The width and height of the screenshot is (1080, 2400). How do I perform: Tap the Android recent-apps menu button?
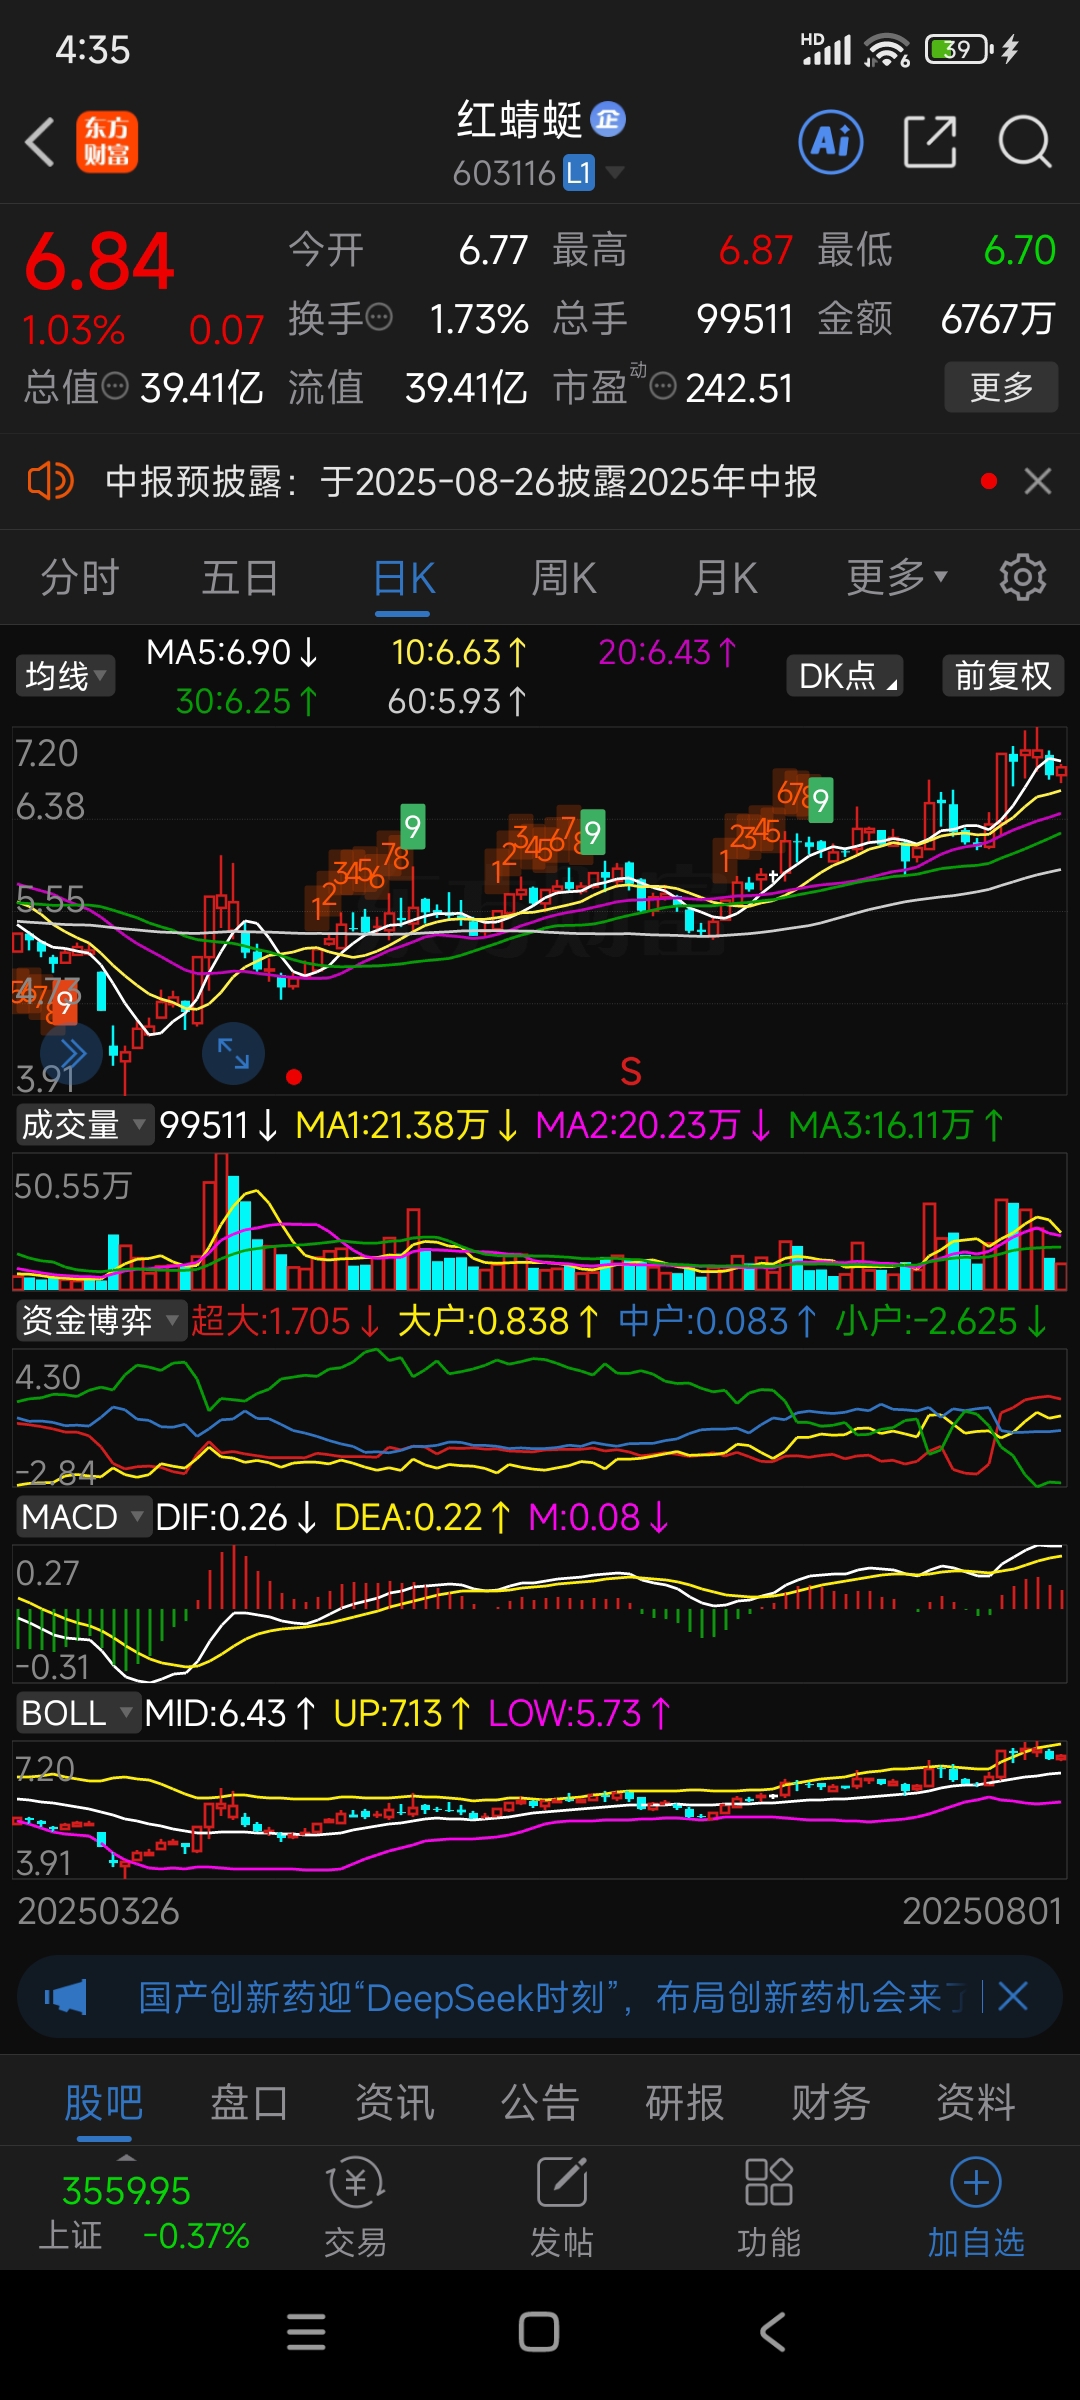point(306,2332)
